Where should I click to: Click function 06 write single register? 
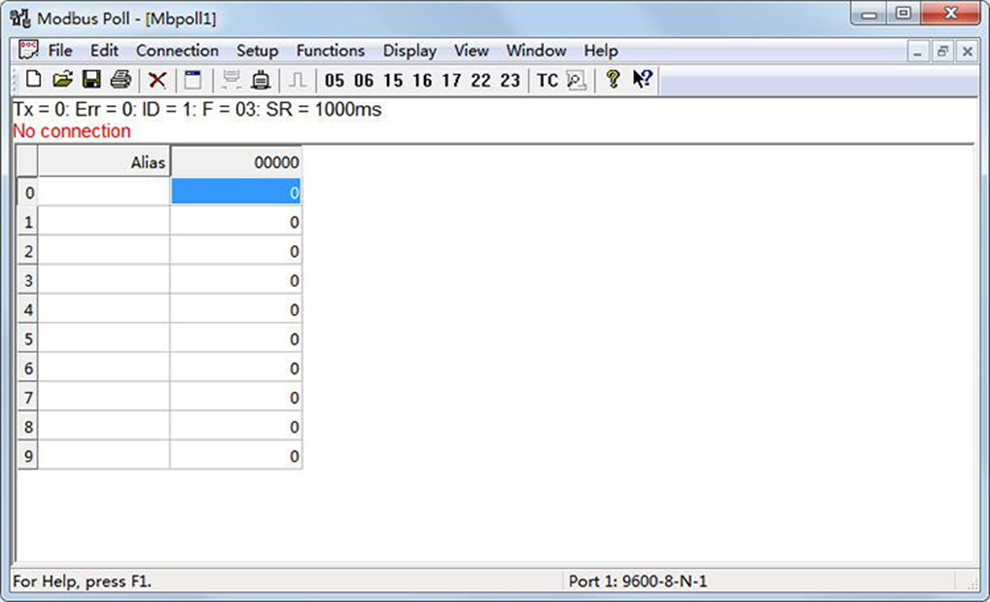pos(364,80)
